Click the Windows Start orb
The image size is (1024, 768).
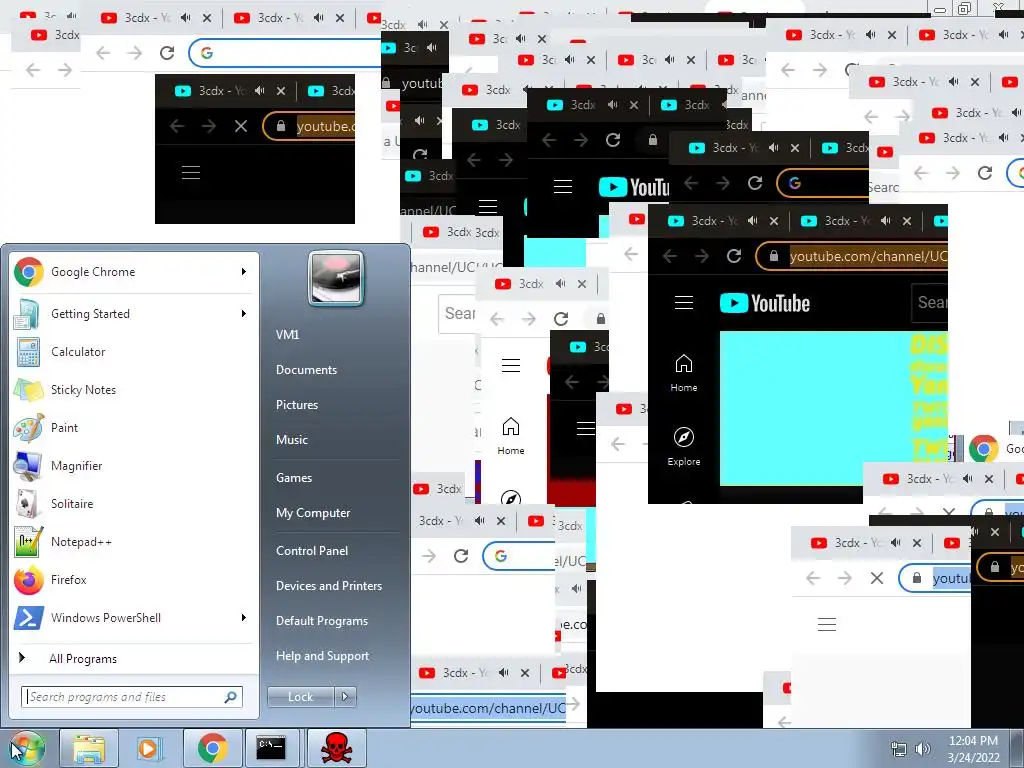pos(27,748)
